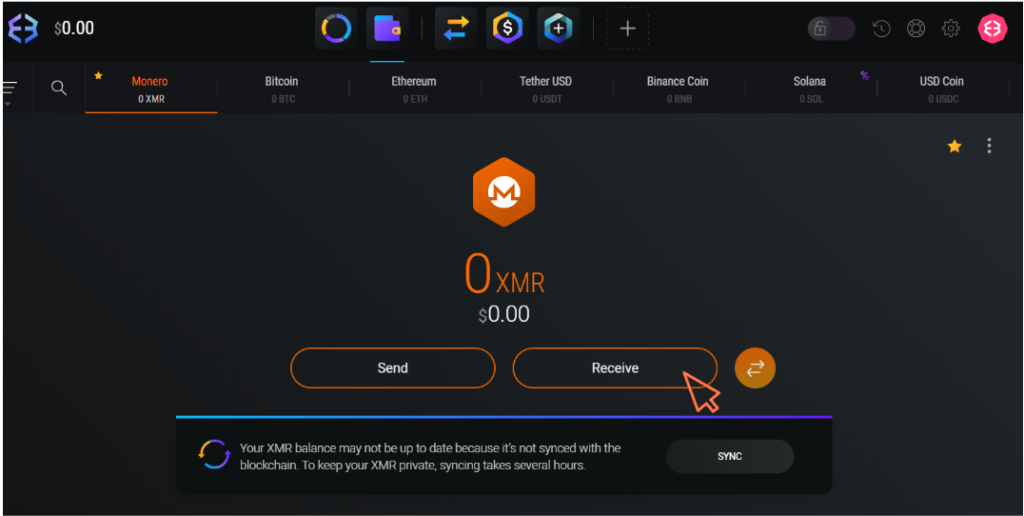Open transaction history clock icon
1024x516 pixels.
(881, 29)
